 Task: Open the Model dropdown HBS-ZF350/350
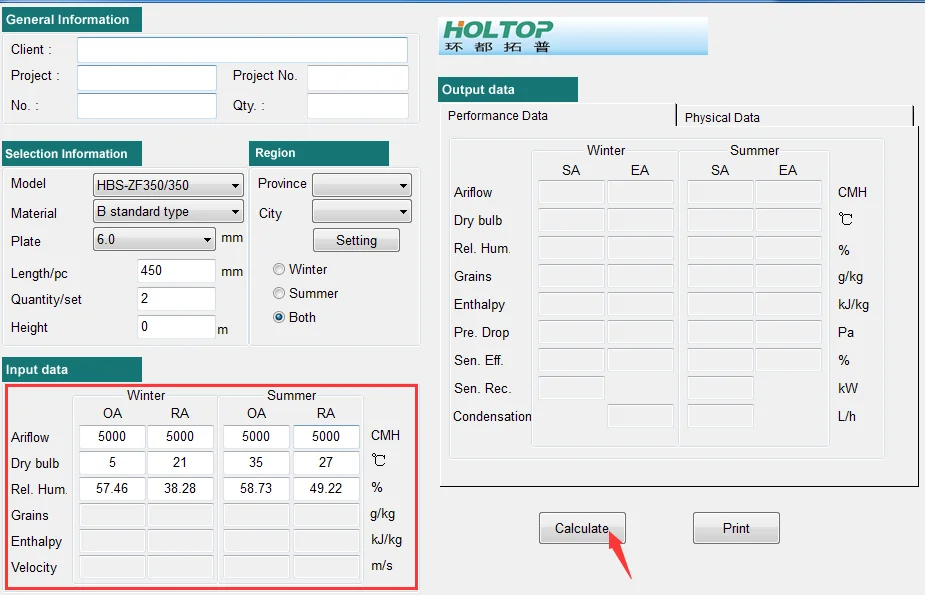click(x=168, y=185)
